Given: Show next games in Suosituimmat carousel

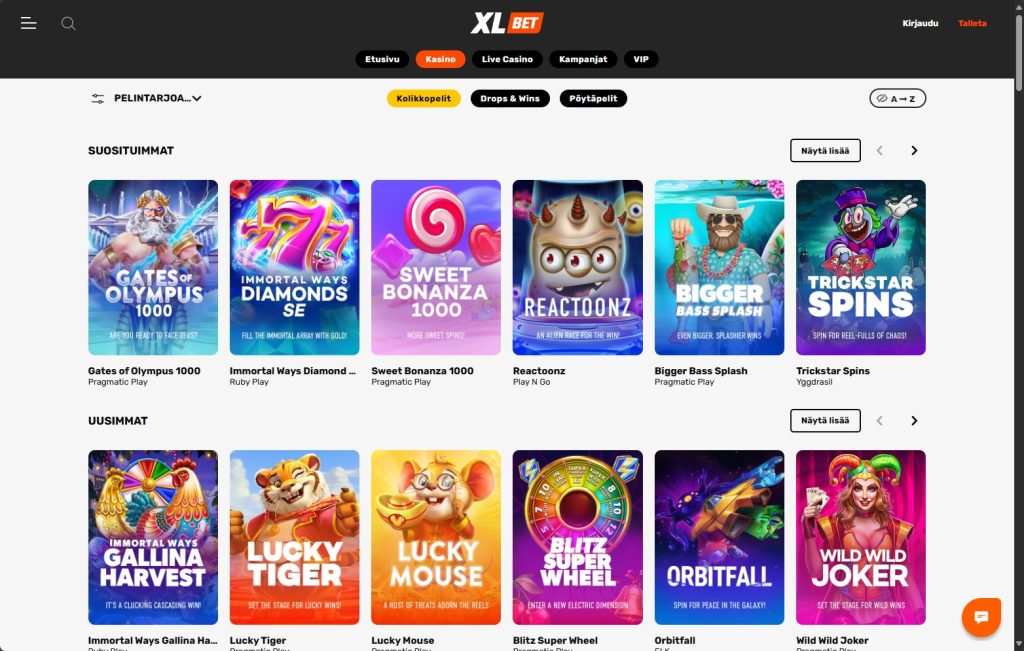Looking at the screenshot, I should [x=914, y=151].
